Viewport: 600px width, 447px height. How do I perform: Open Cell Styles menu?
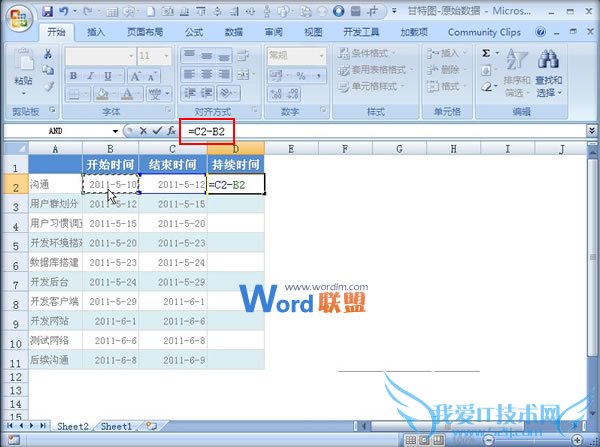[x=371, y=86]
